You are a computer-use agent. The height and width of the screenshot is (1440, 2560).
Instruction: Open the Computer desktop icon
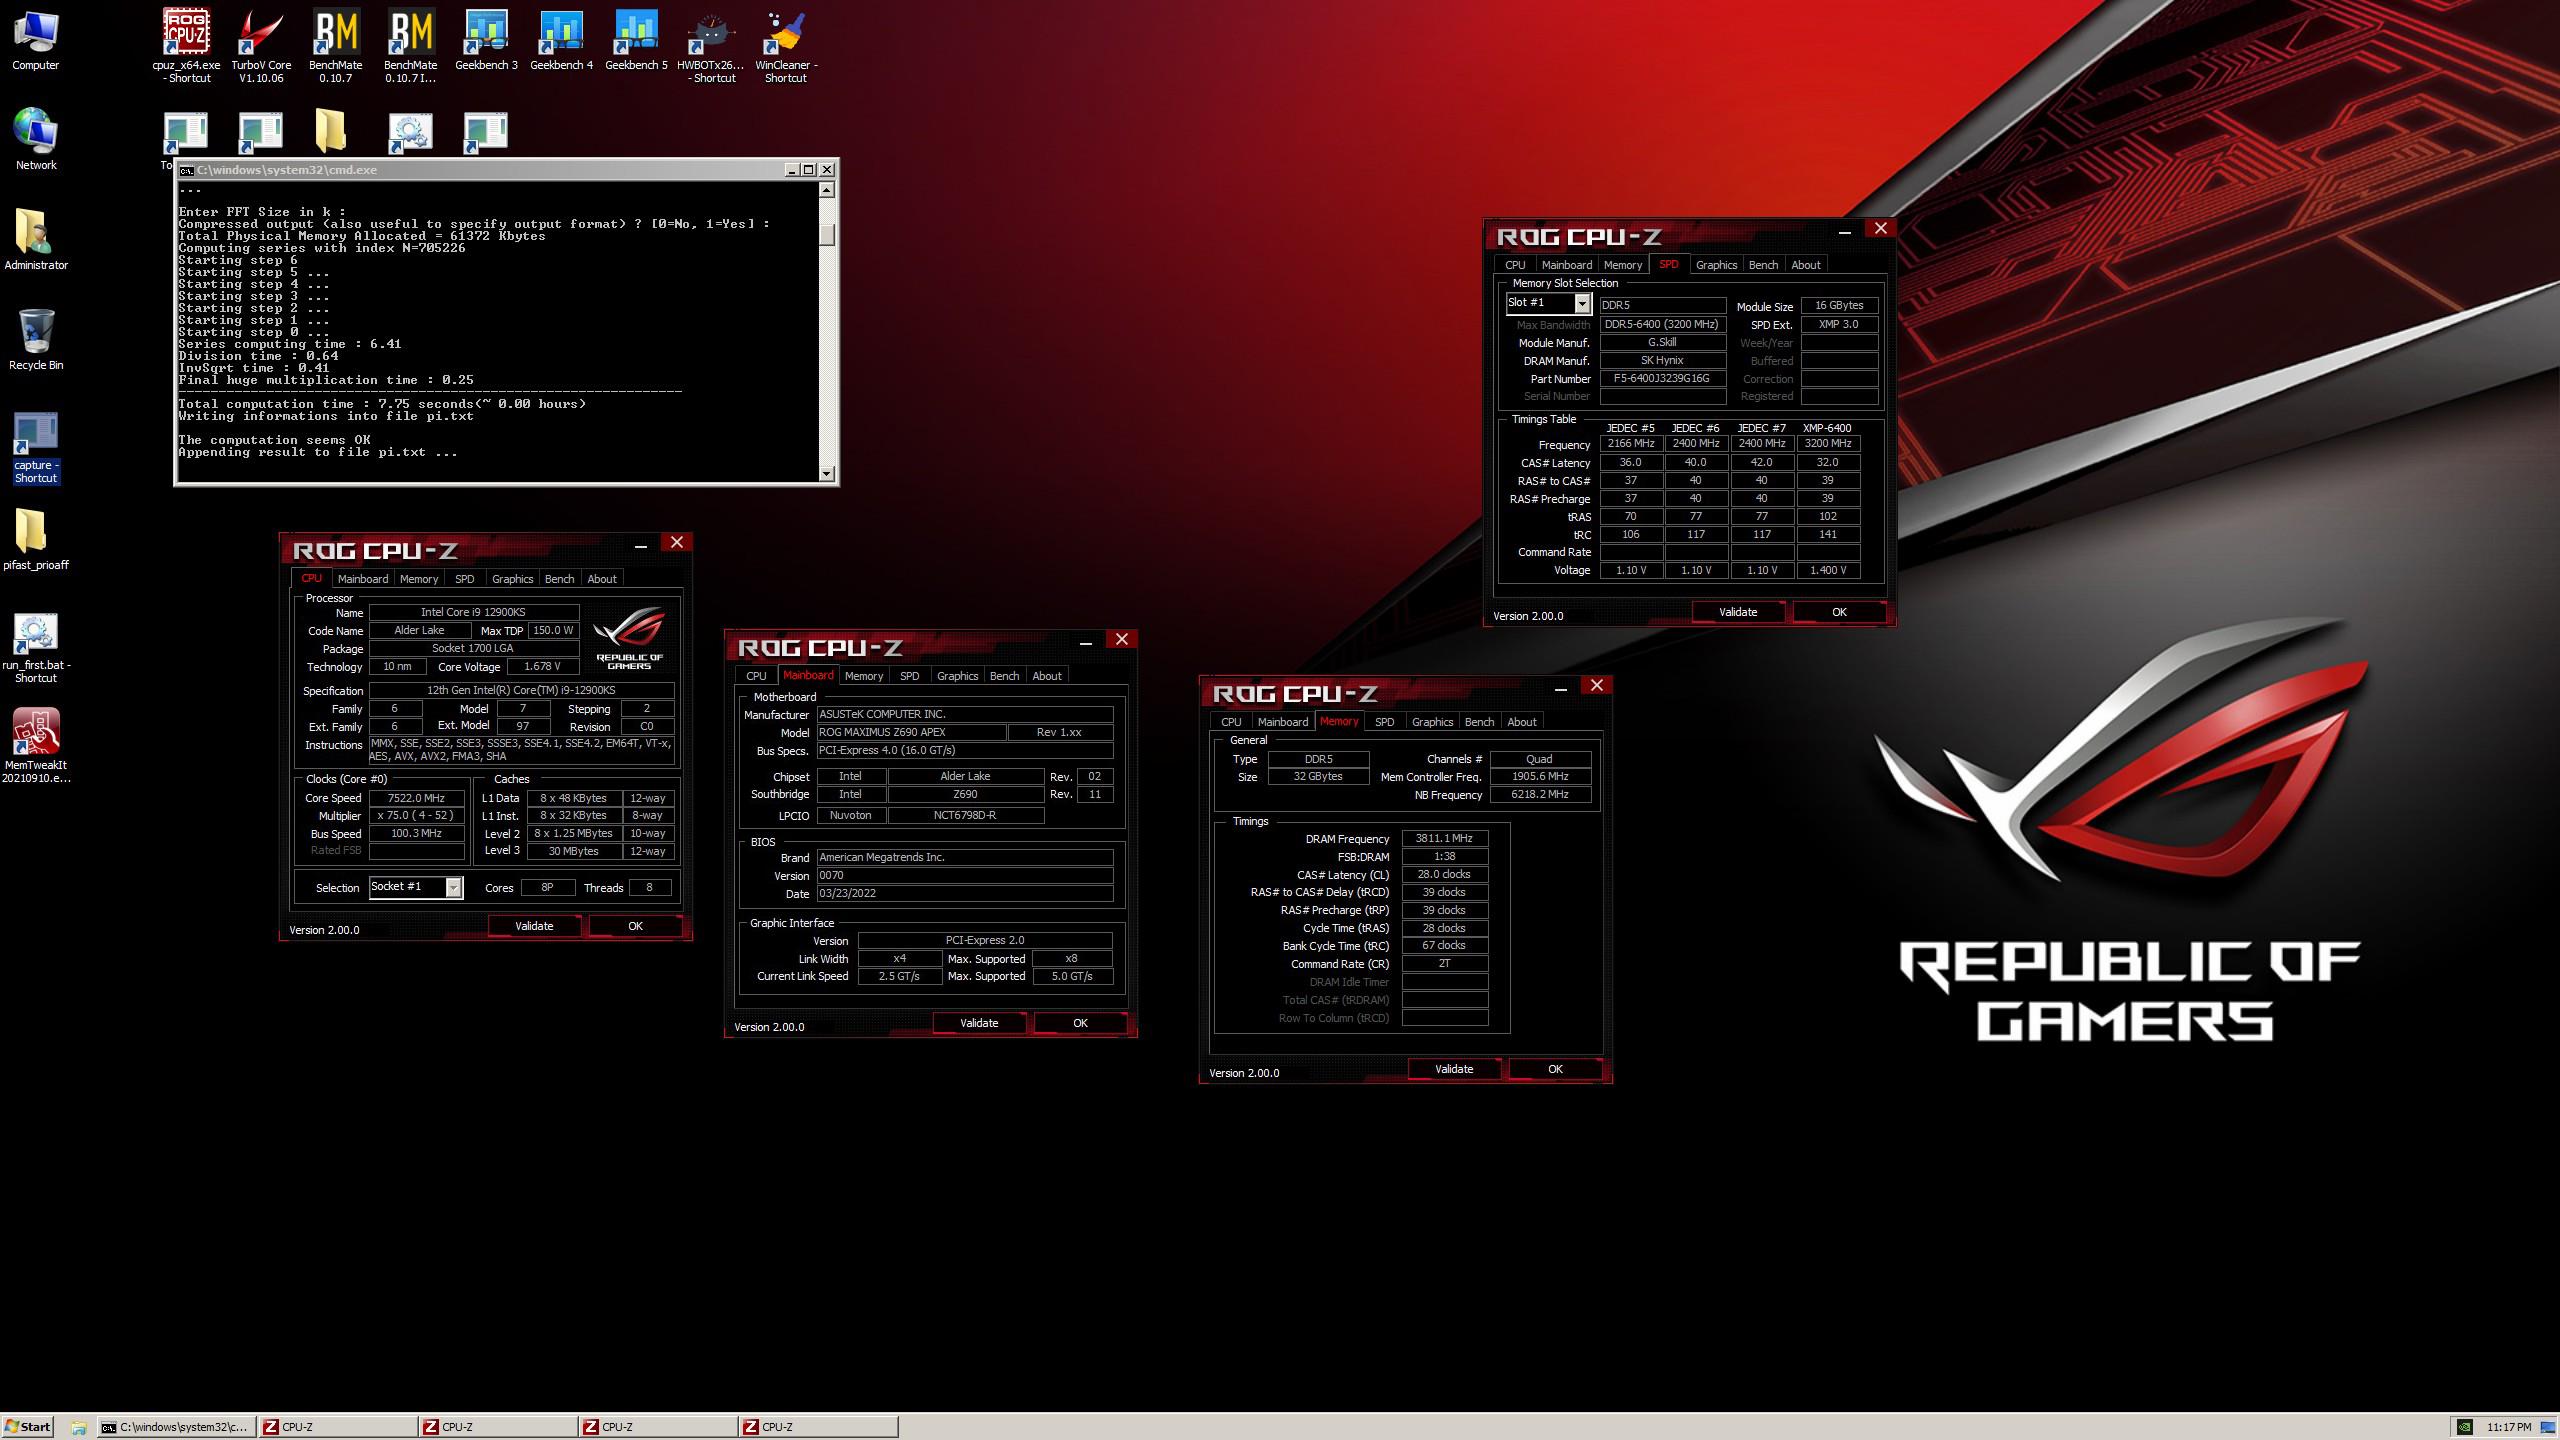[35, 40]
